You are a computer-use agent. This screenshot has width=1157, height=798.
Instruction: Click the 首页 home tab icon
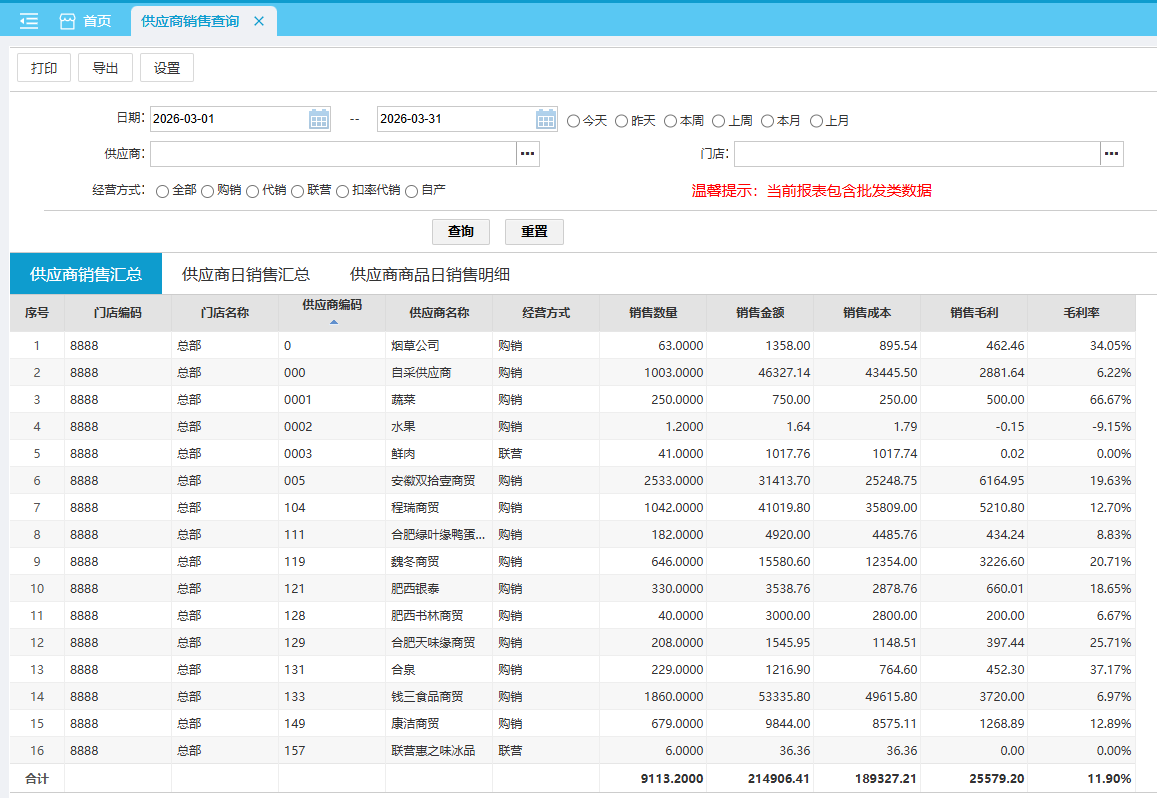tap(68, 21)
